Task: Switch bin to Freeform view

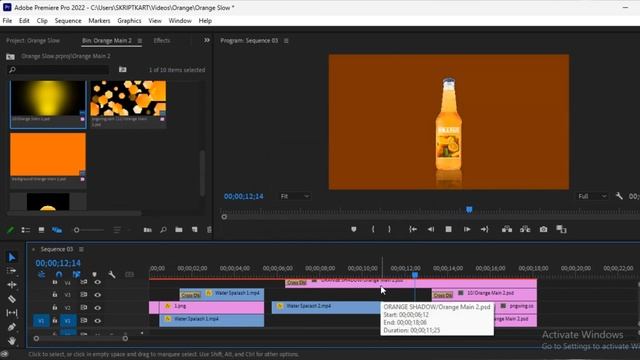Action: click(57, 230)
